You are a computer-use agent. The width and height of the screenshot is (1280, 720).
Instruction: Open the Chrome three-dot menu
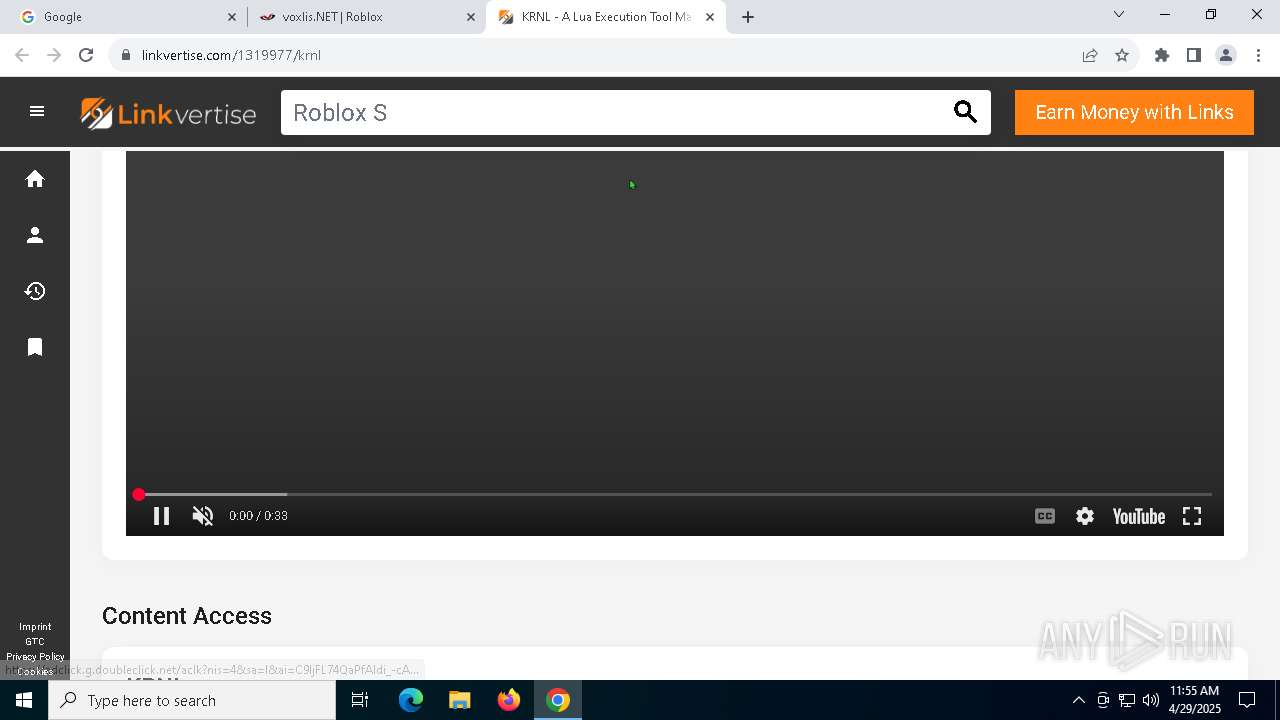[1258, 55]
